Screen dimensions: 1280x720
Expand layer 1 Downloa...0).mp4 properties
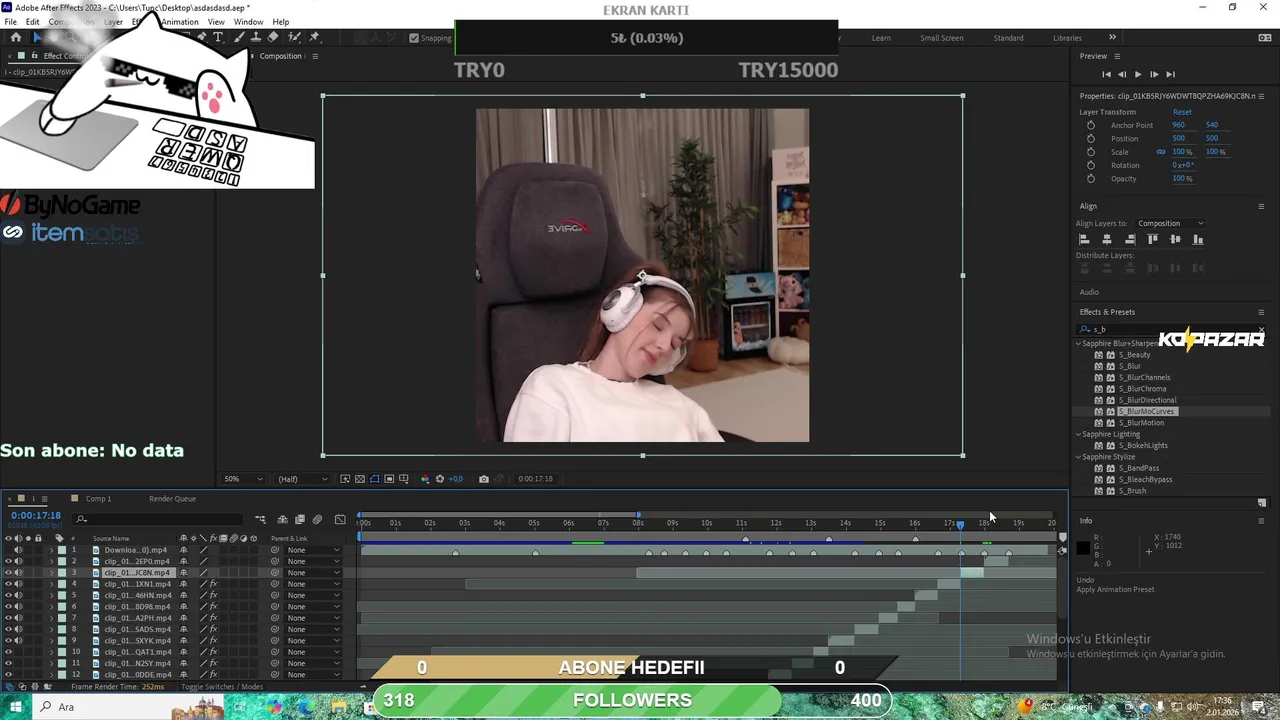[x=52, y=550]
